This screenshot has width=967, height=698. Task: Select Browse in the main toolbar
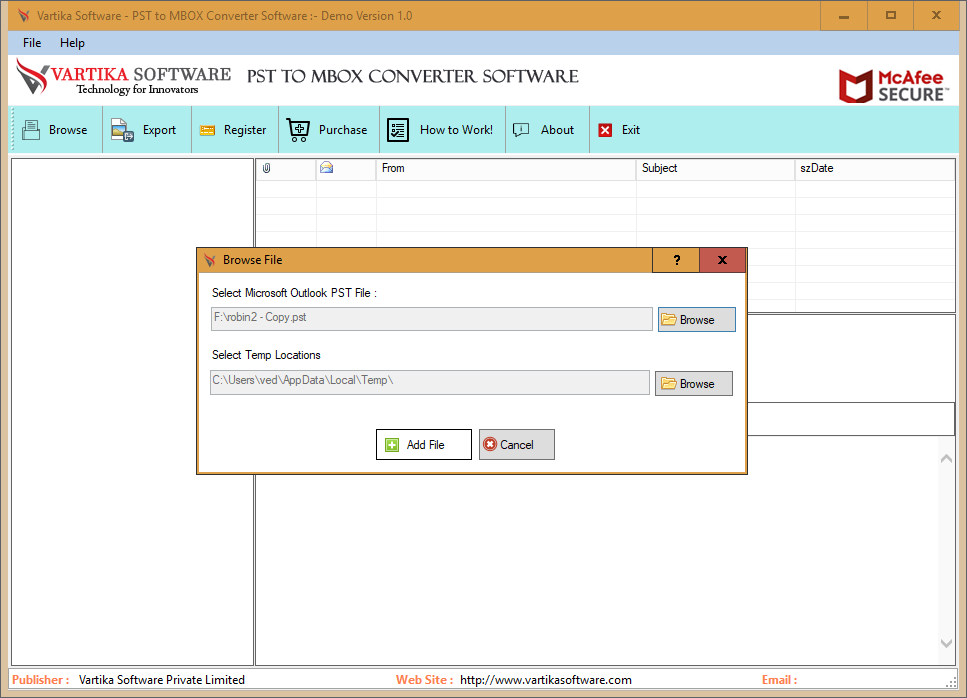[x=56, y=130]
